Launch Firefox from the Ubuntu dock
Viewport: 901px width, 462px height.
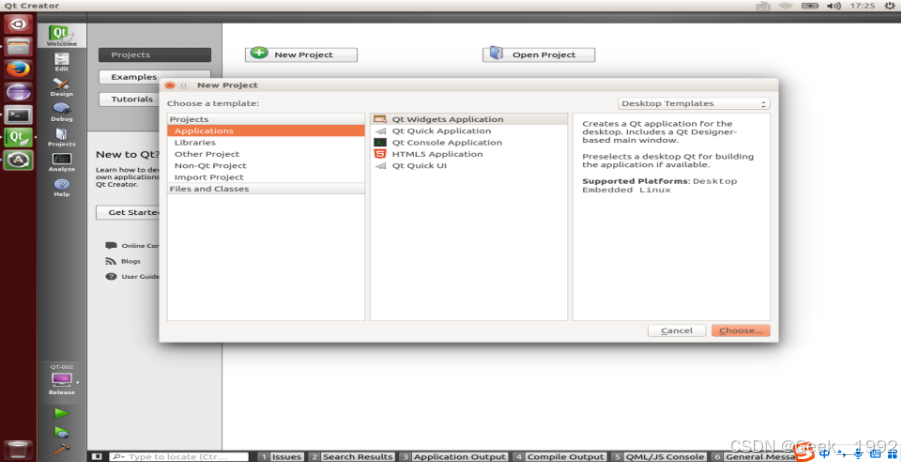[x=18, y=69]
